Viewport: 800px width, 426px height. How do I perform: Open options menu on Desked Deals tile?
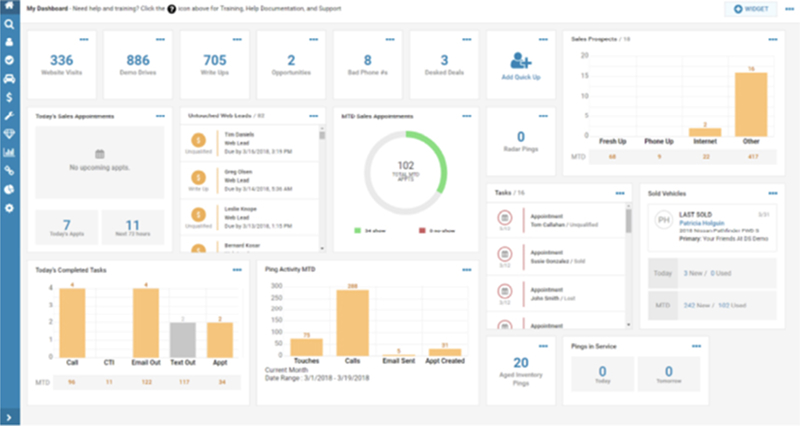467,39
